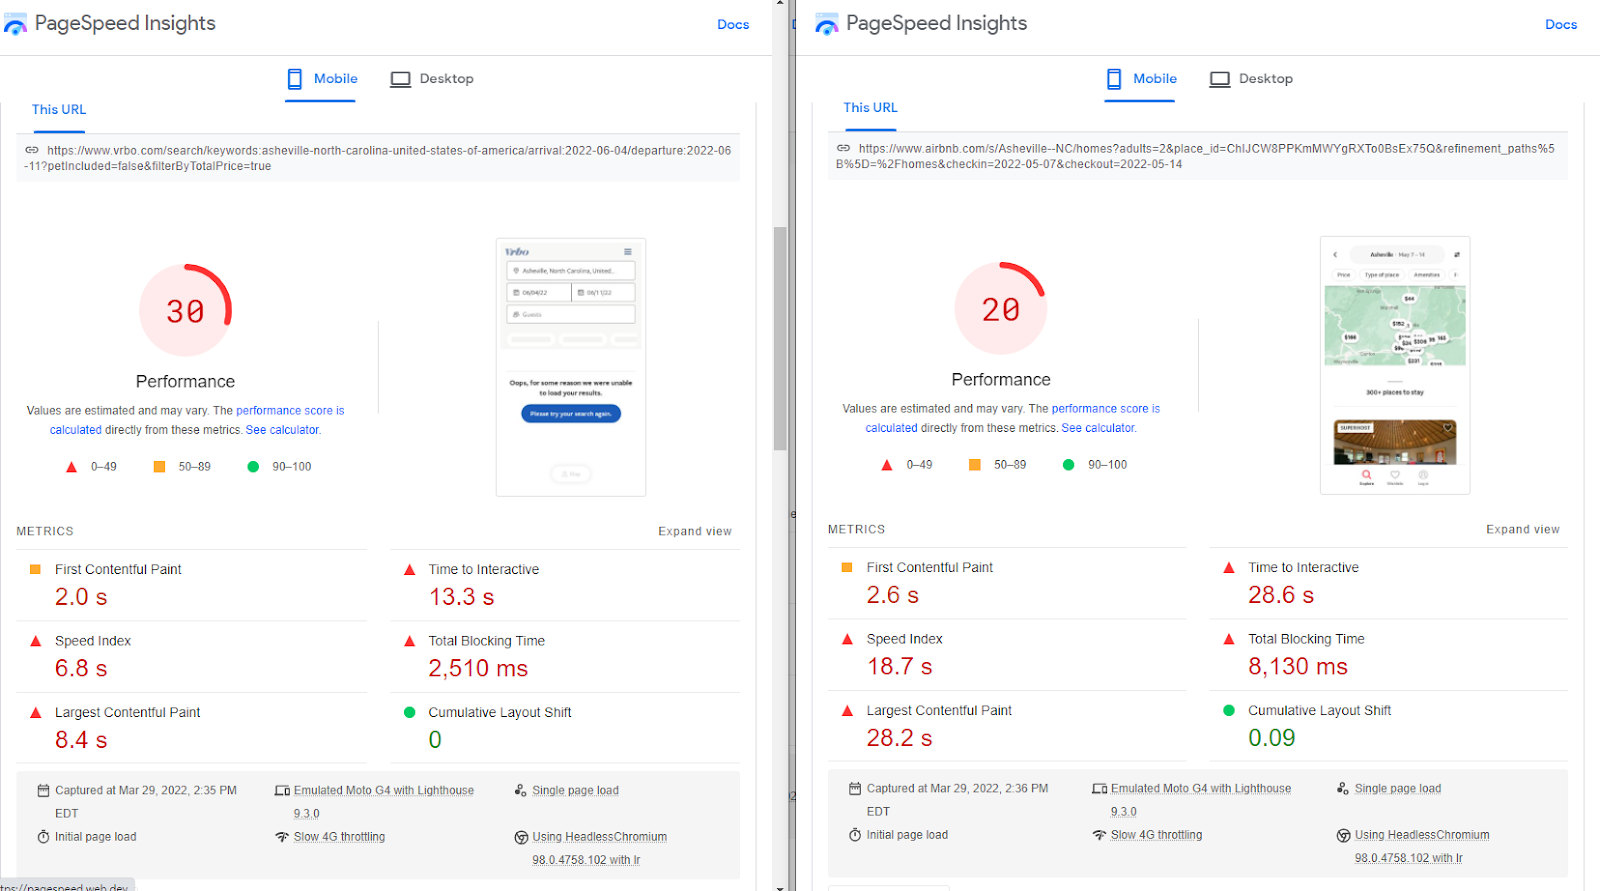Click the red triangle beside Total Blocking Time 2,510 ms
This screenshot has width=1600, height=891.
[x=409, y=641]
